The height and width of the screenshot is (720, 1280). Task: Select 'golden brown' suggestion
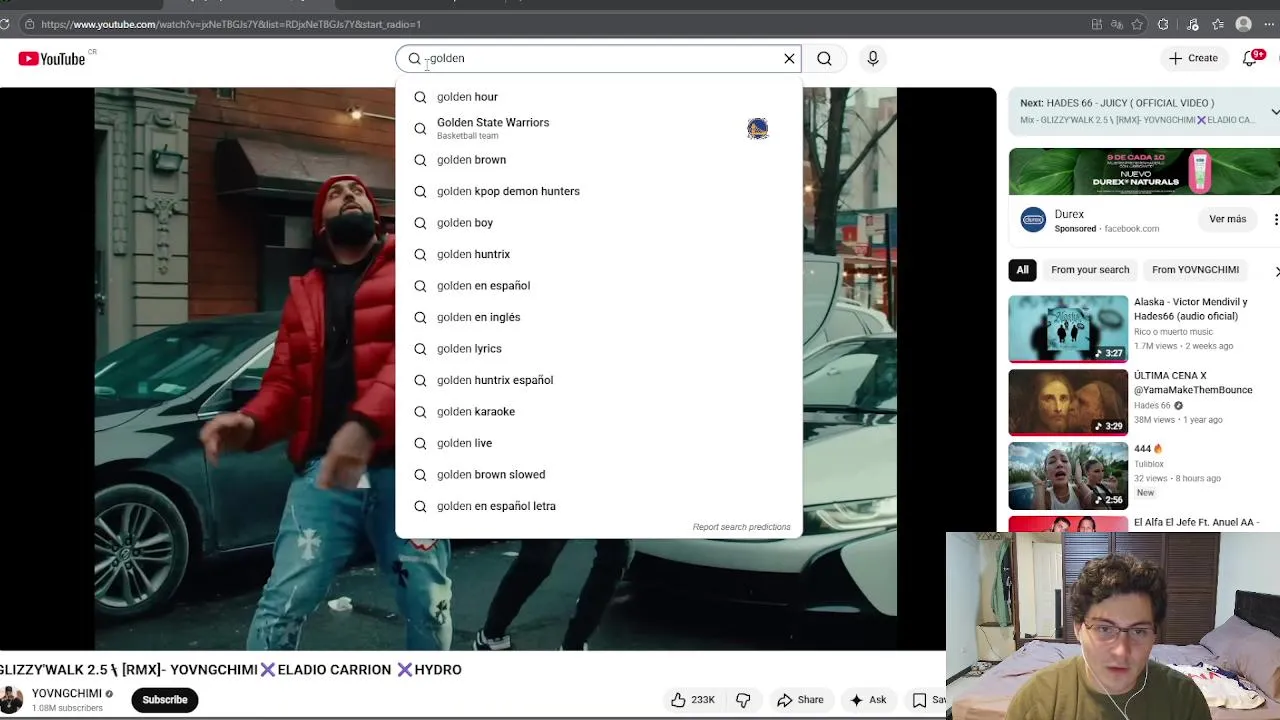click(x=598, y=160)
